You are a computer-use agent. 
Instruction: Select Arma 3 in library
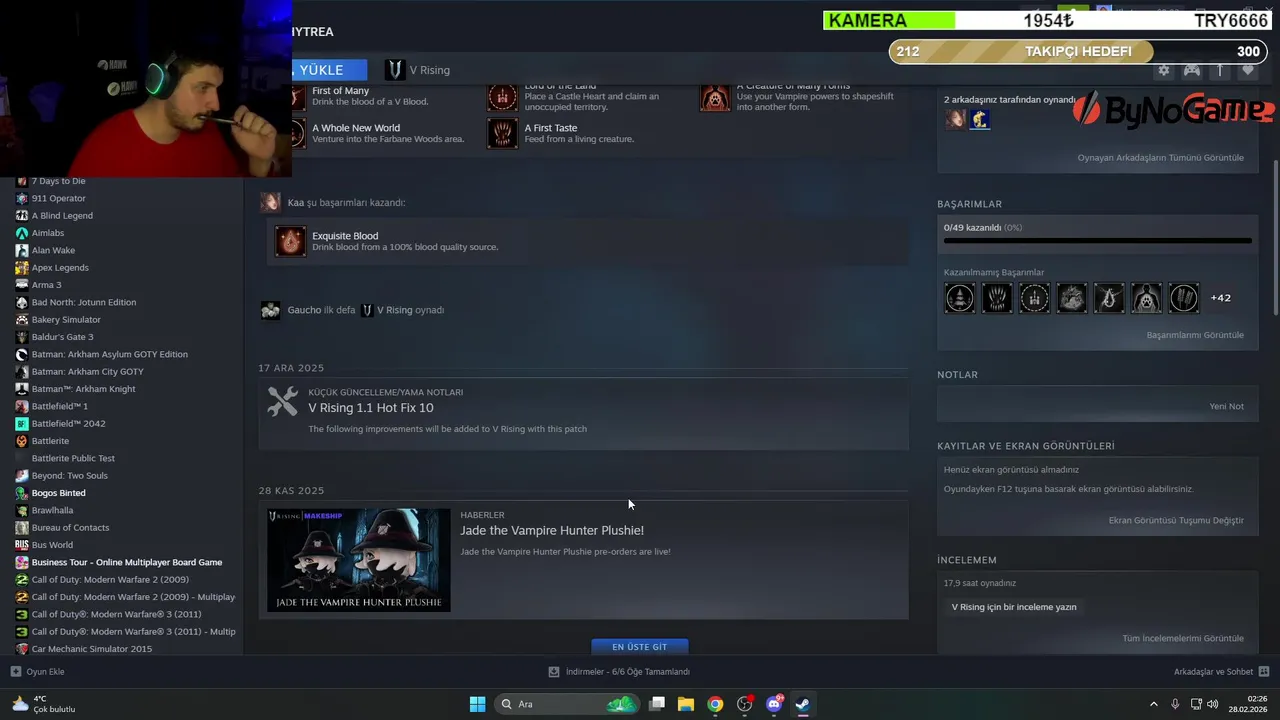[46, 285]
